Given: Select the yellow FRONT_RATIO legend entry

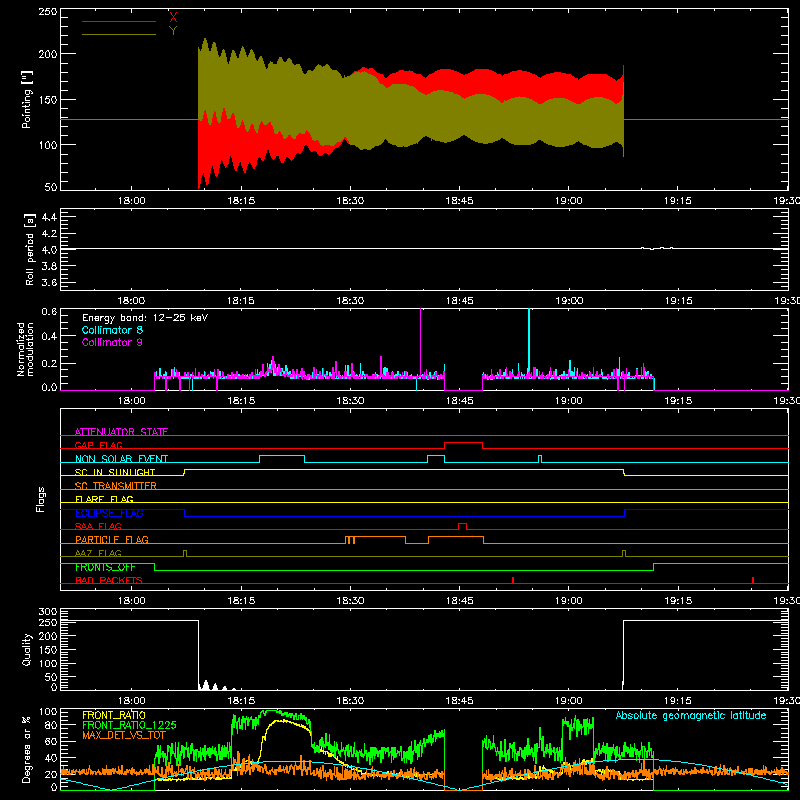Looking at the screenshot, I should click(x=114, y=715).
